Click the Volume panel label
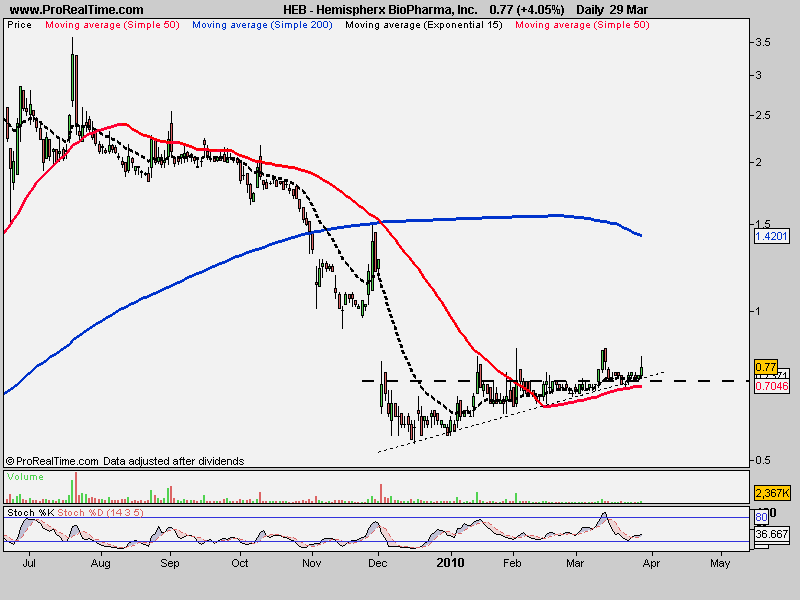800x600 pixels. coord(26,477)
